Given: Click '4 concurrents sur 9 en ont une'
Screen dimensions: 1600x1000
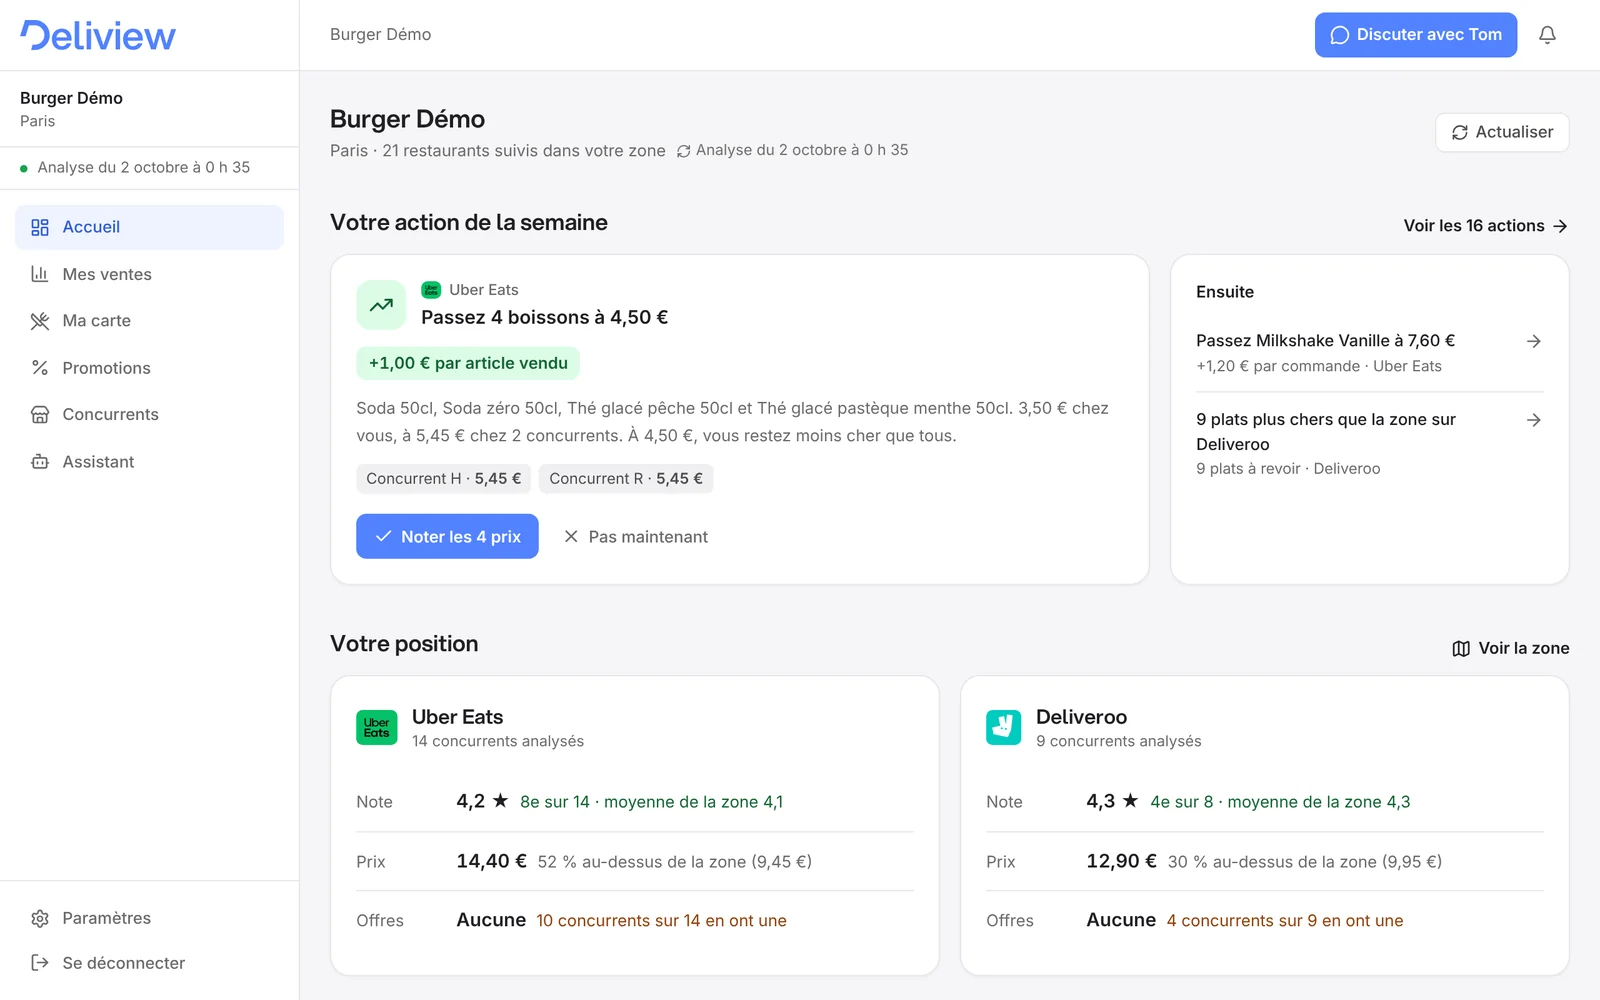Looking at the screenshot, I should 1285,921.
